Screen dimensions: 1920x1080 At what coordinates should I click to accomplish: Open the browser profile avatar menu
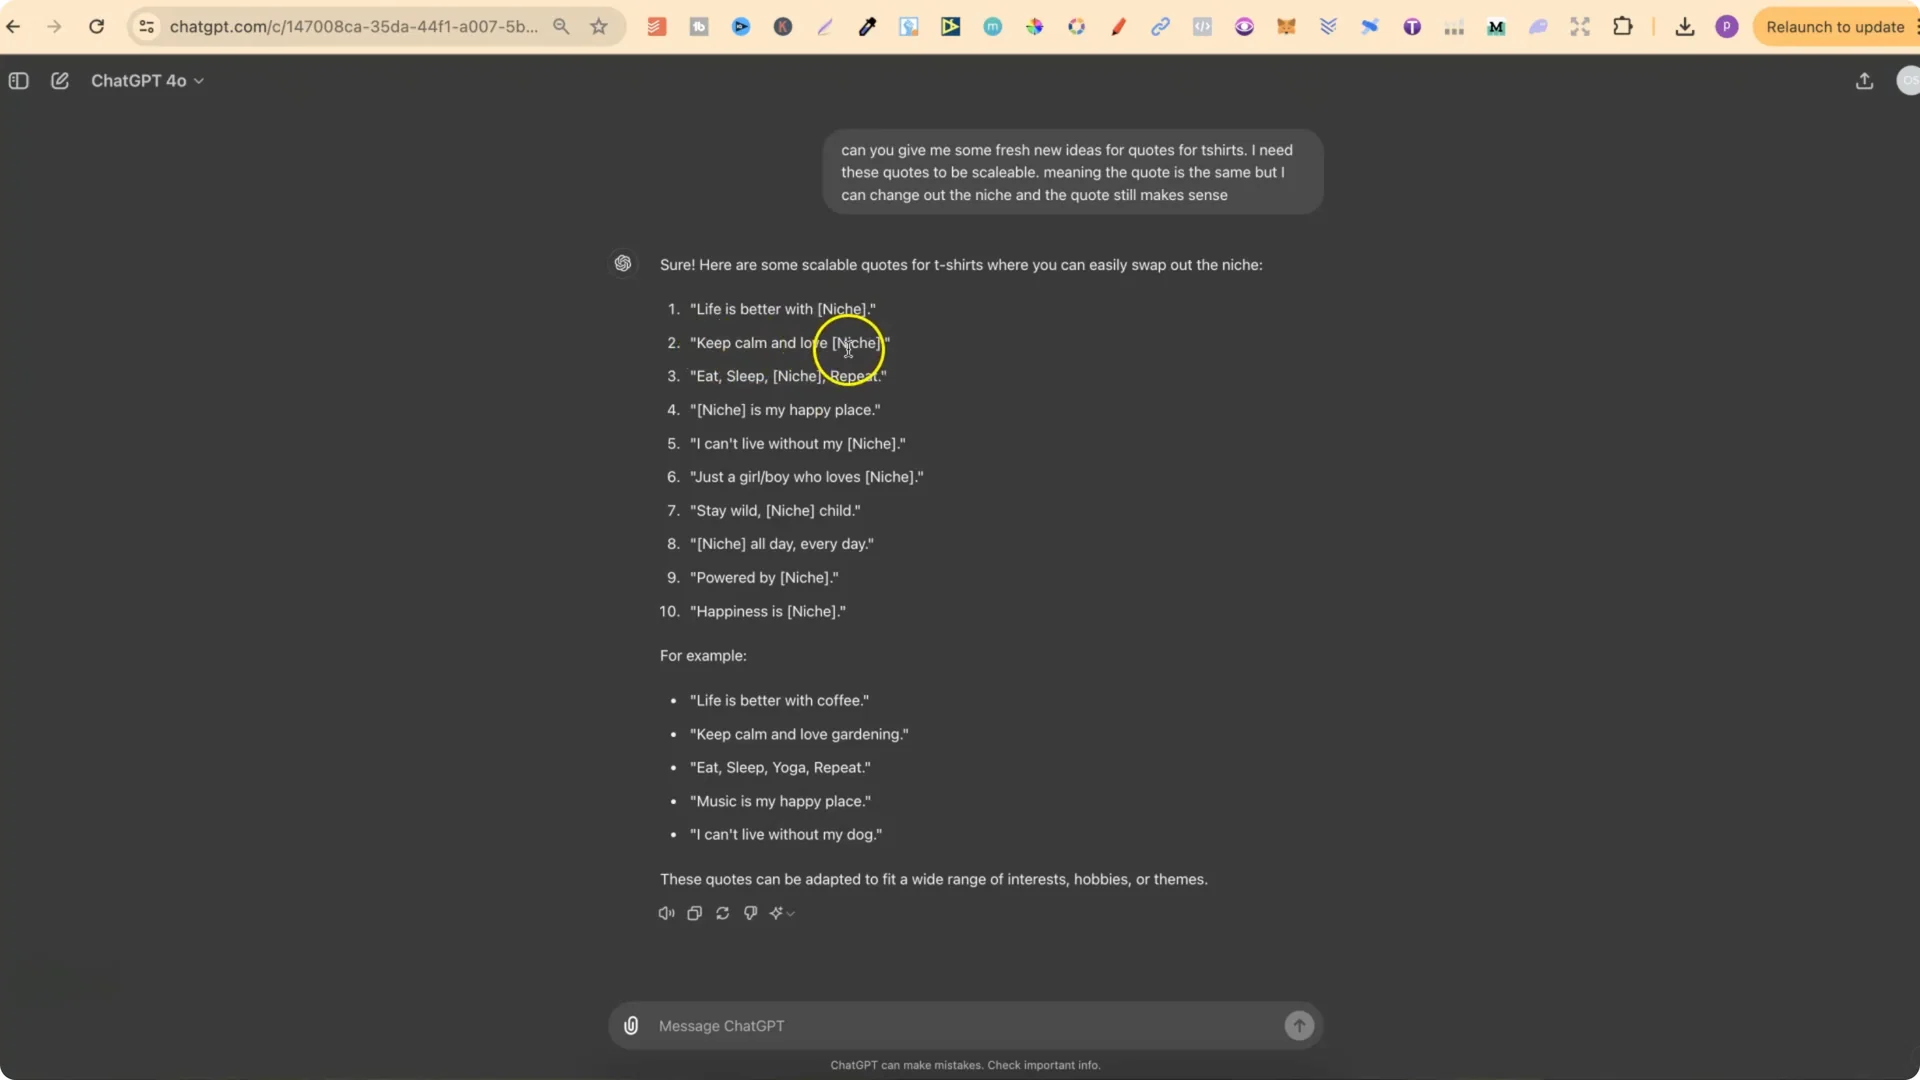click(x=1727, y=27)
